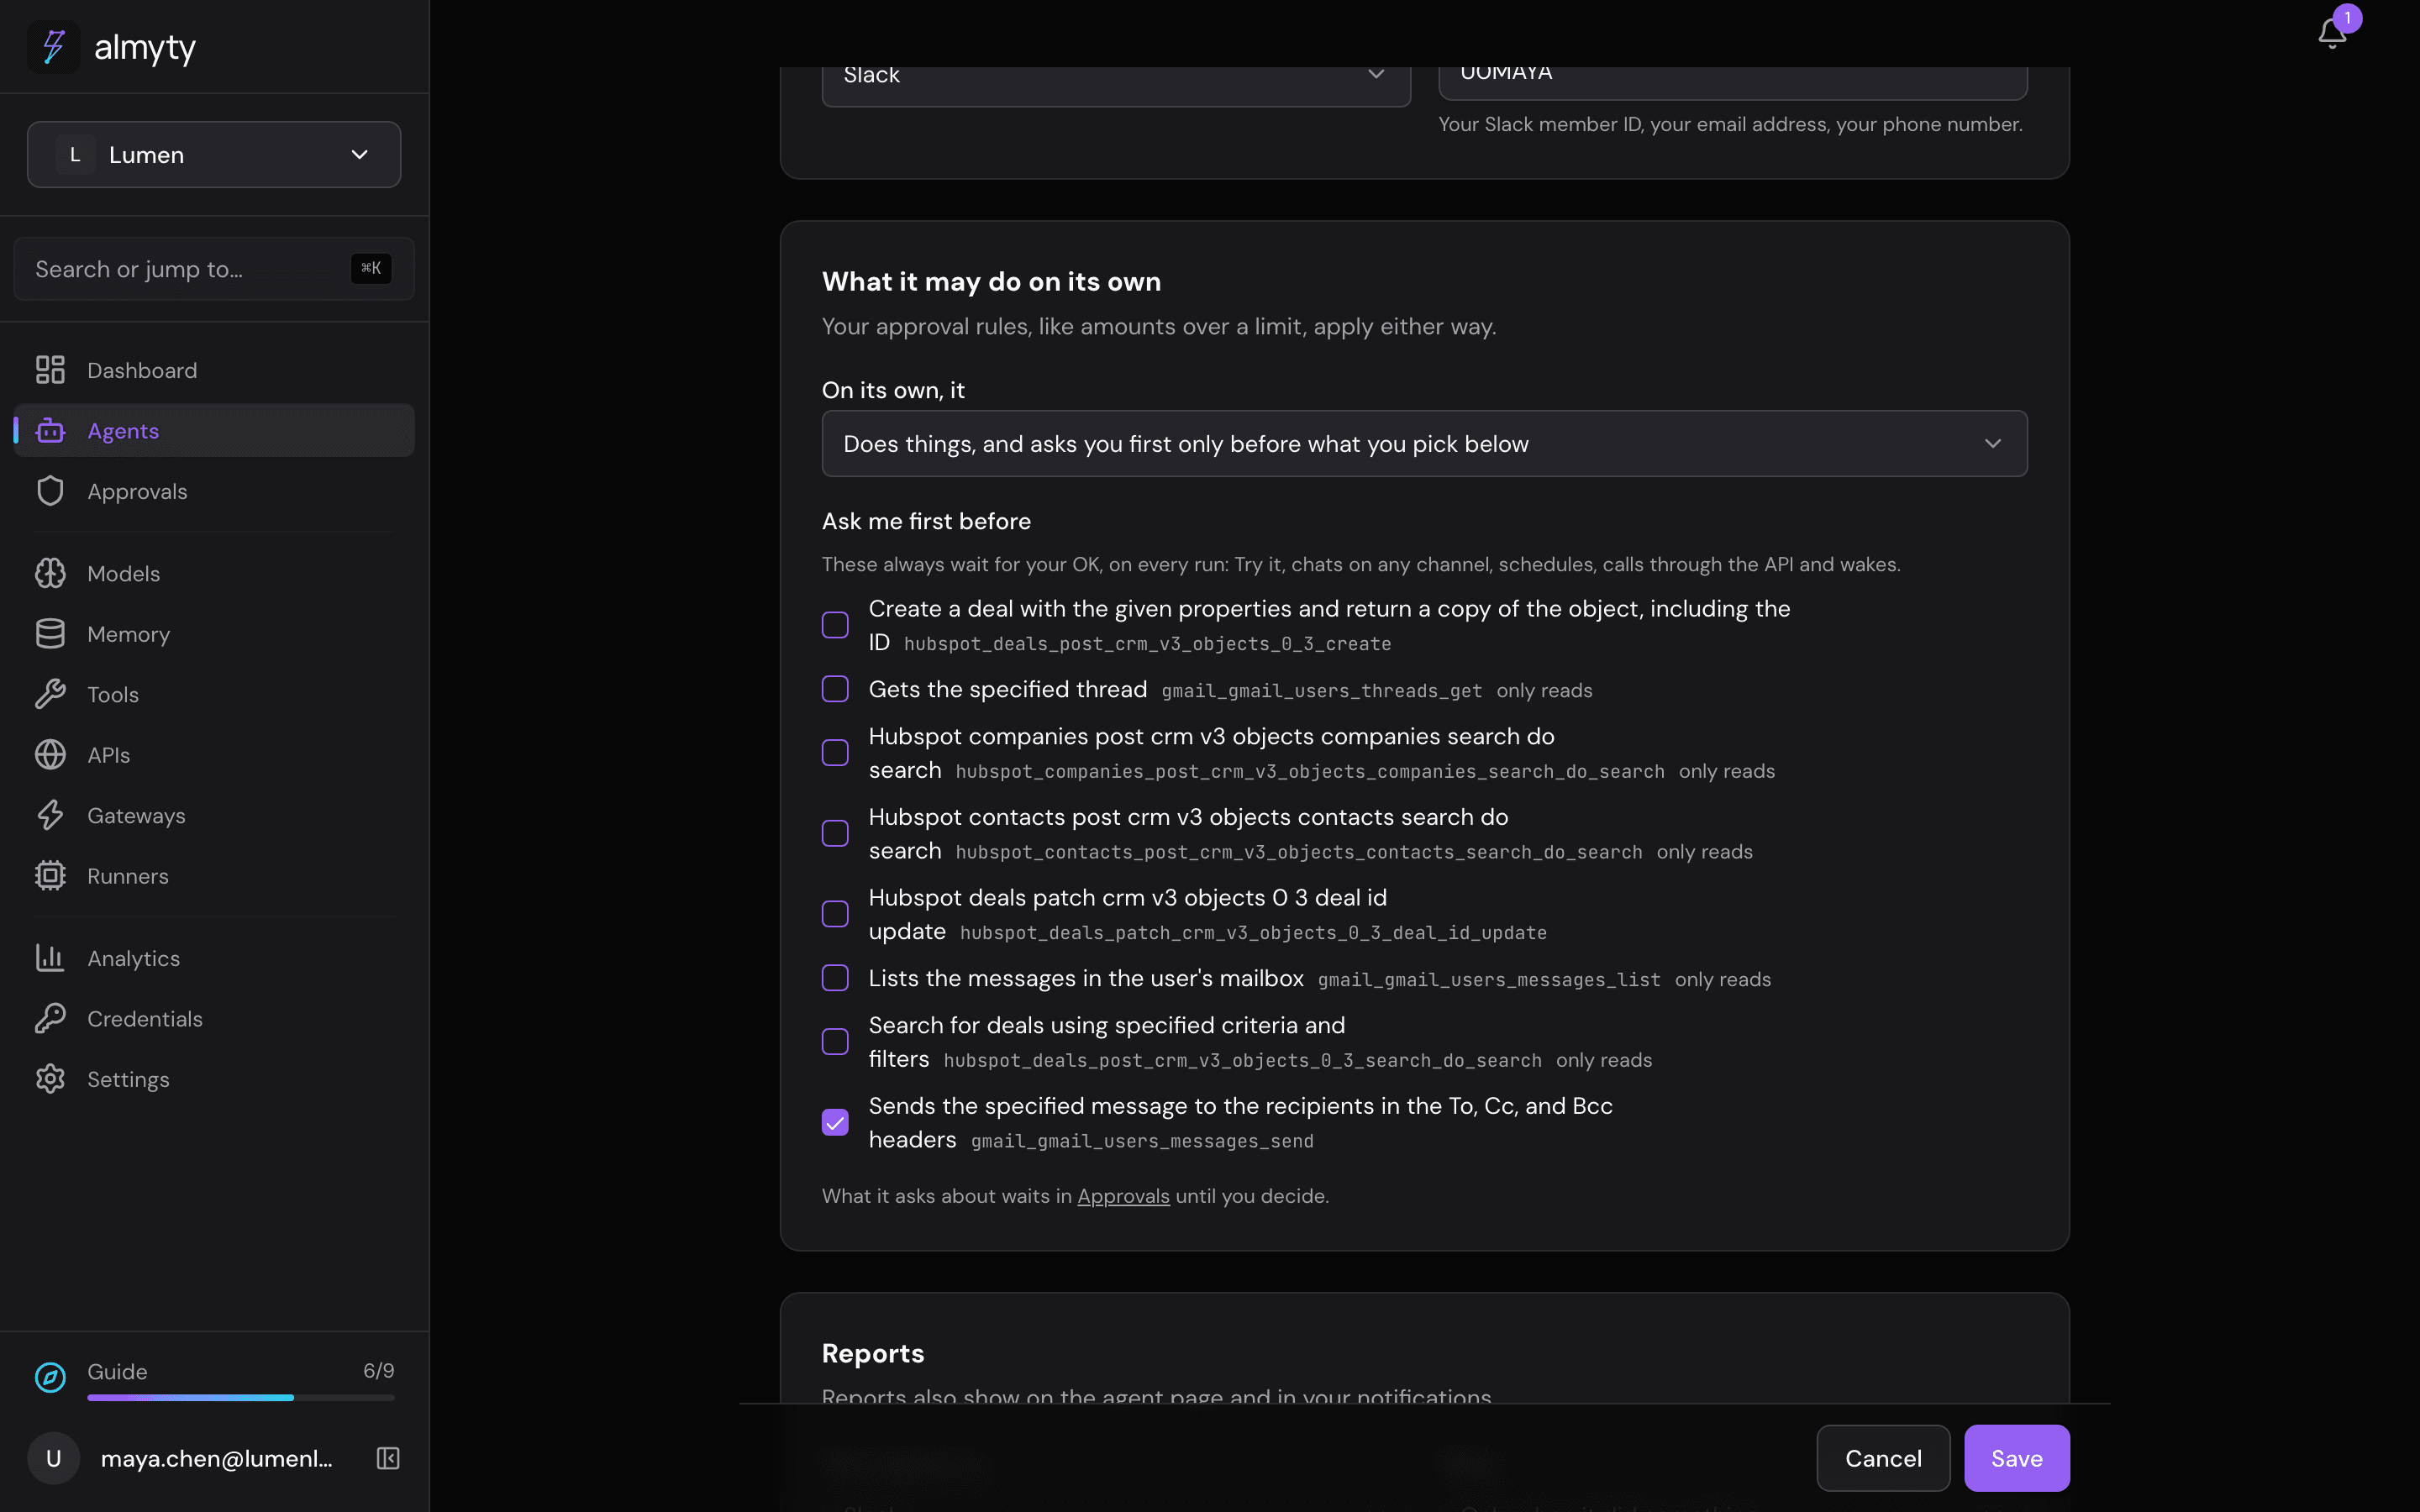2420x1512 pixels.
Task: Open the 'On its own, it' dropdown
Action: click(1424, 444)
